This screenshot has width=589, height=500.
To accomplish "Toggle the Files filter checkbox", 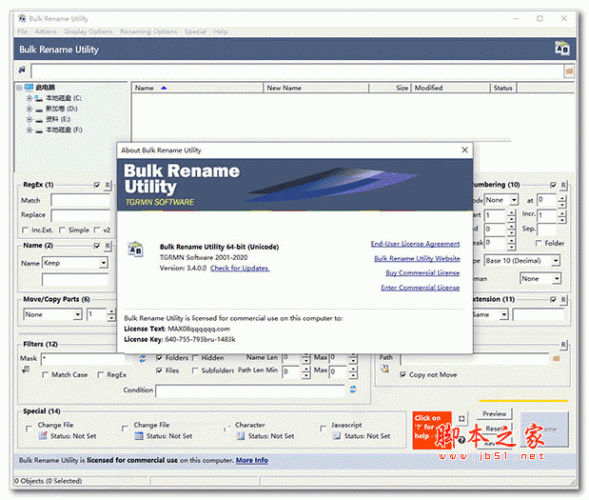I will tap(159, 370).
